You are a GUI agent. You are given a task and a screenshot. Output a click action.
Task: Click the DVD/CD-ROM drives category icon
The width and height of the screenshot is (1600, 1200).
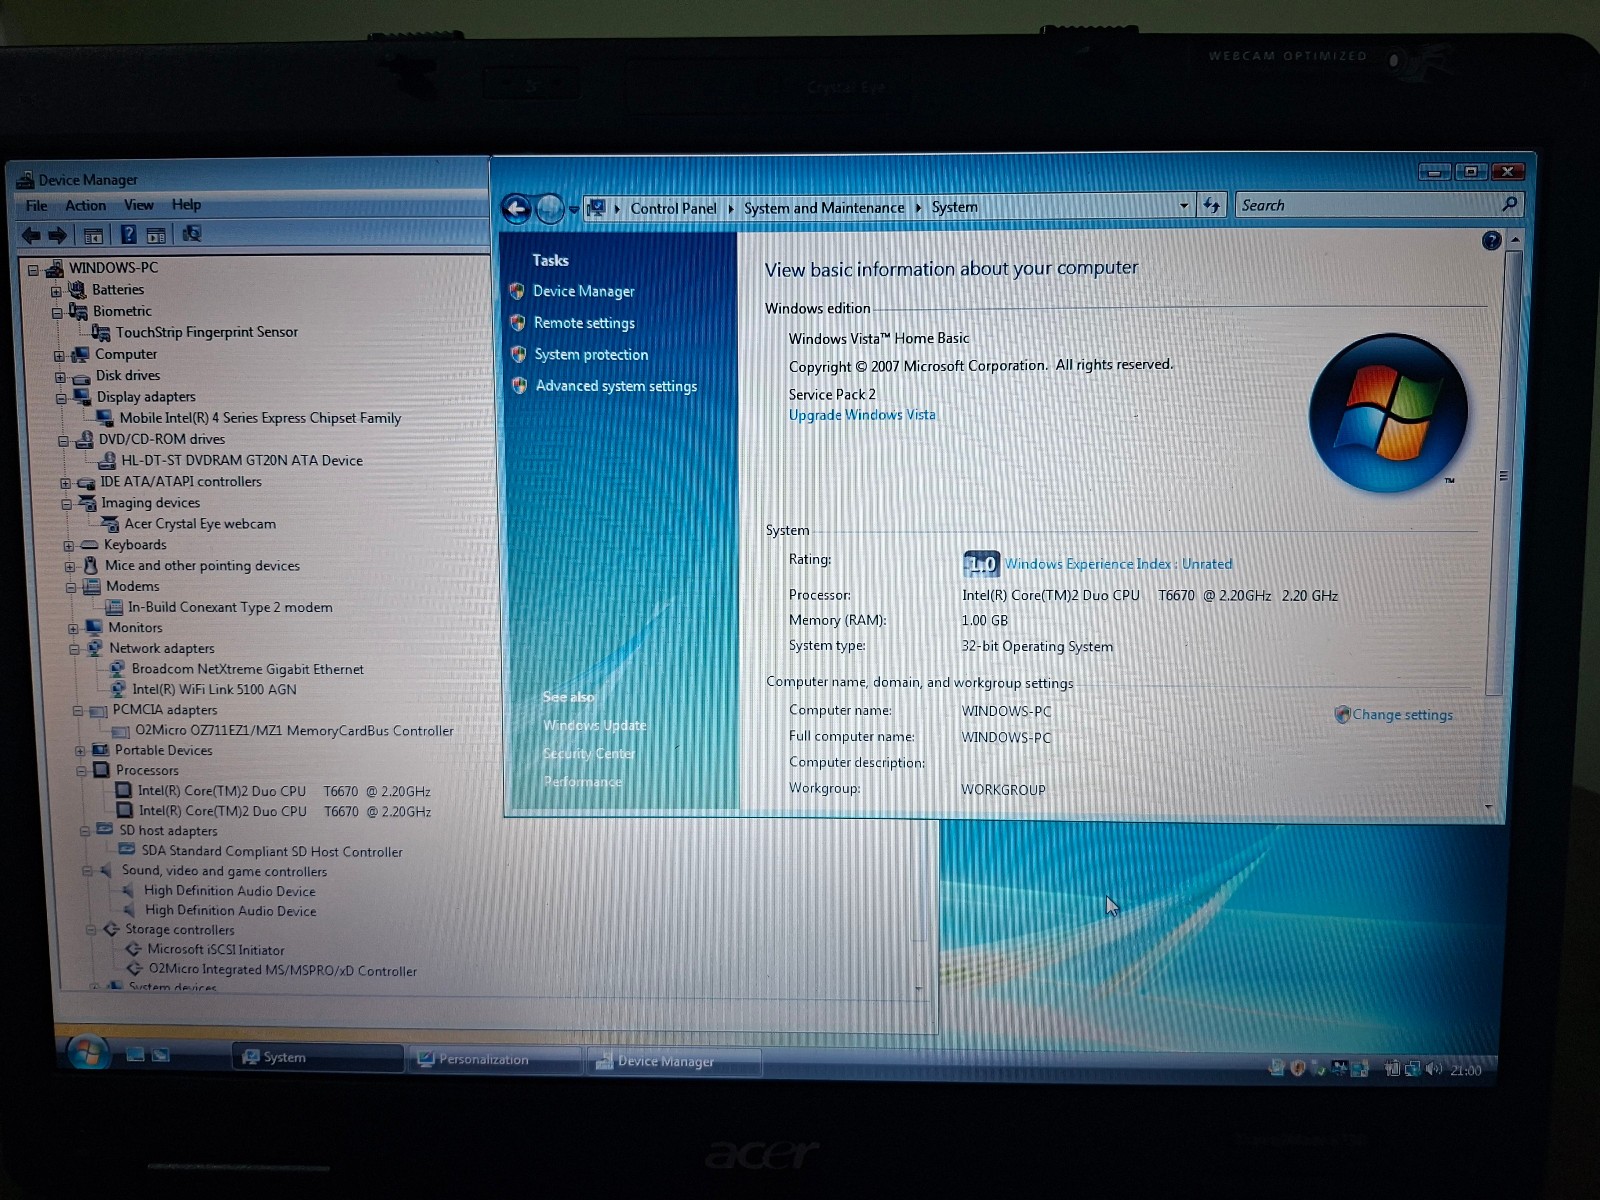(84, 439)
